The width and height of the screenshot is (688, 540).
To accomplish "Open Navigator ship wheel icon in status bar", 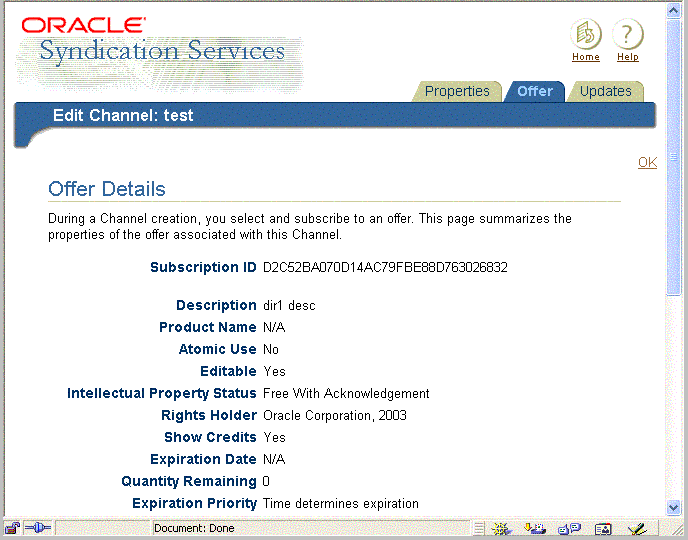I will (501, 529).
